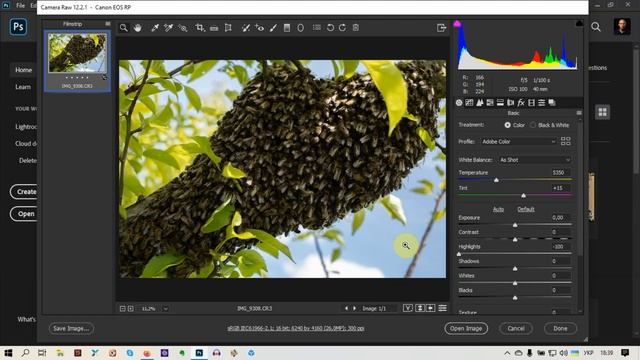This screenshot has height=360, width=640.
Task: Click the Auto tone link
Action: pos(498,209)
